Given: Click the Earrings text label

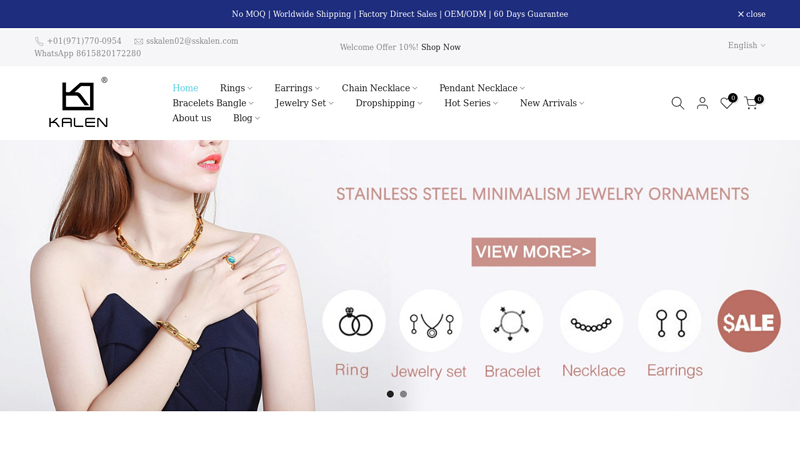Looking at the screenshot, I should click(674, 370).
